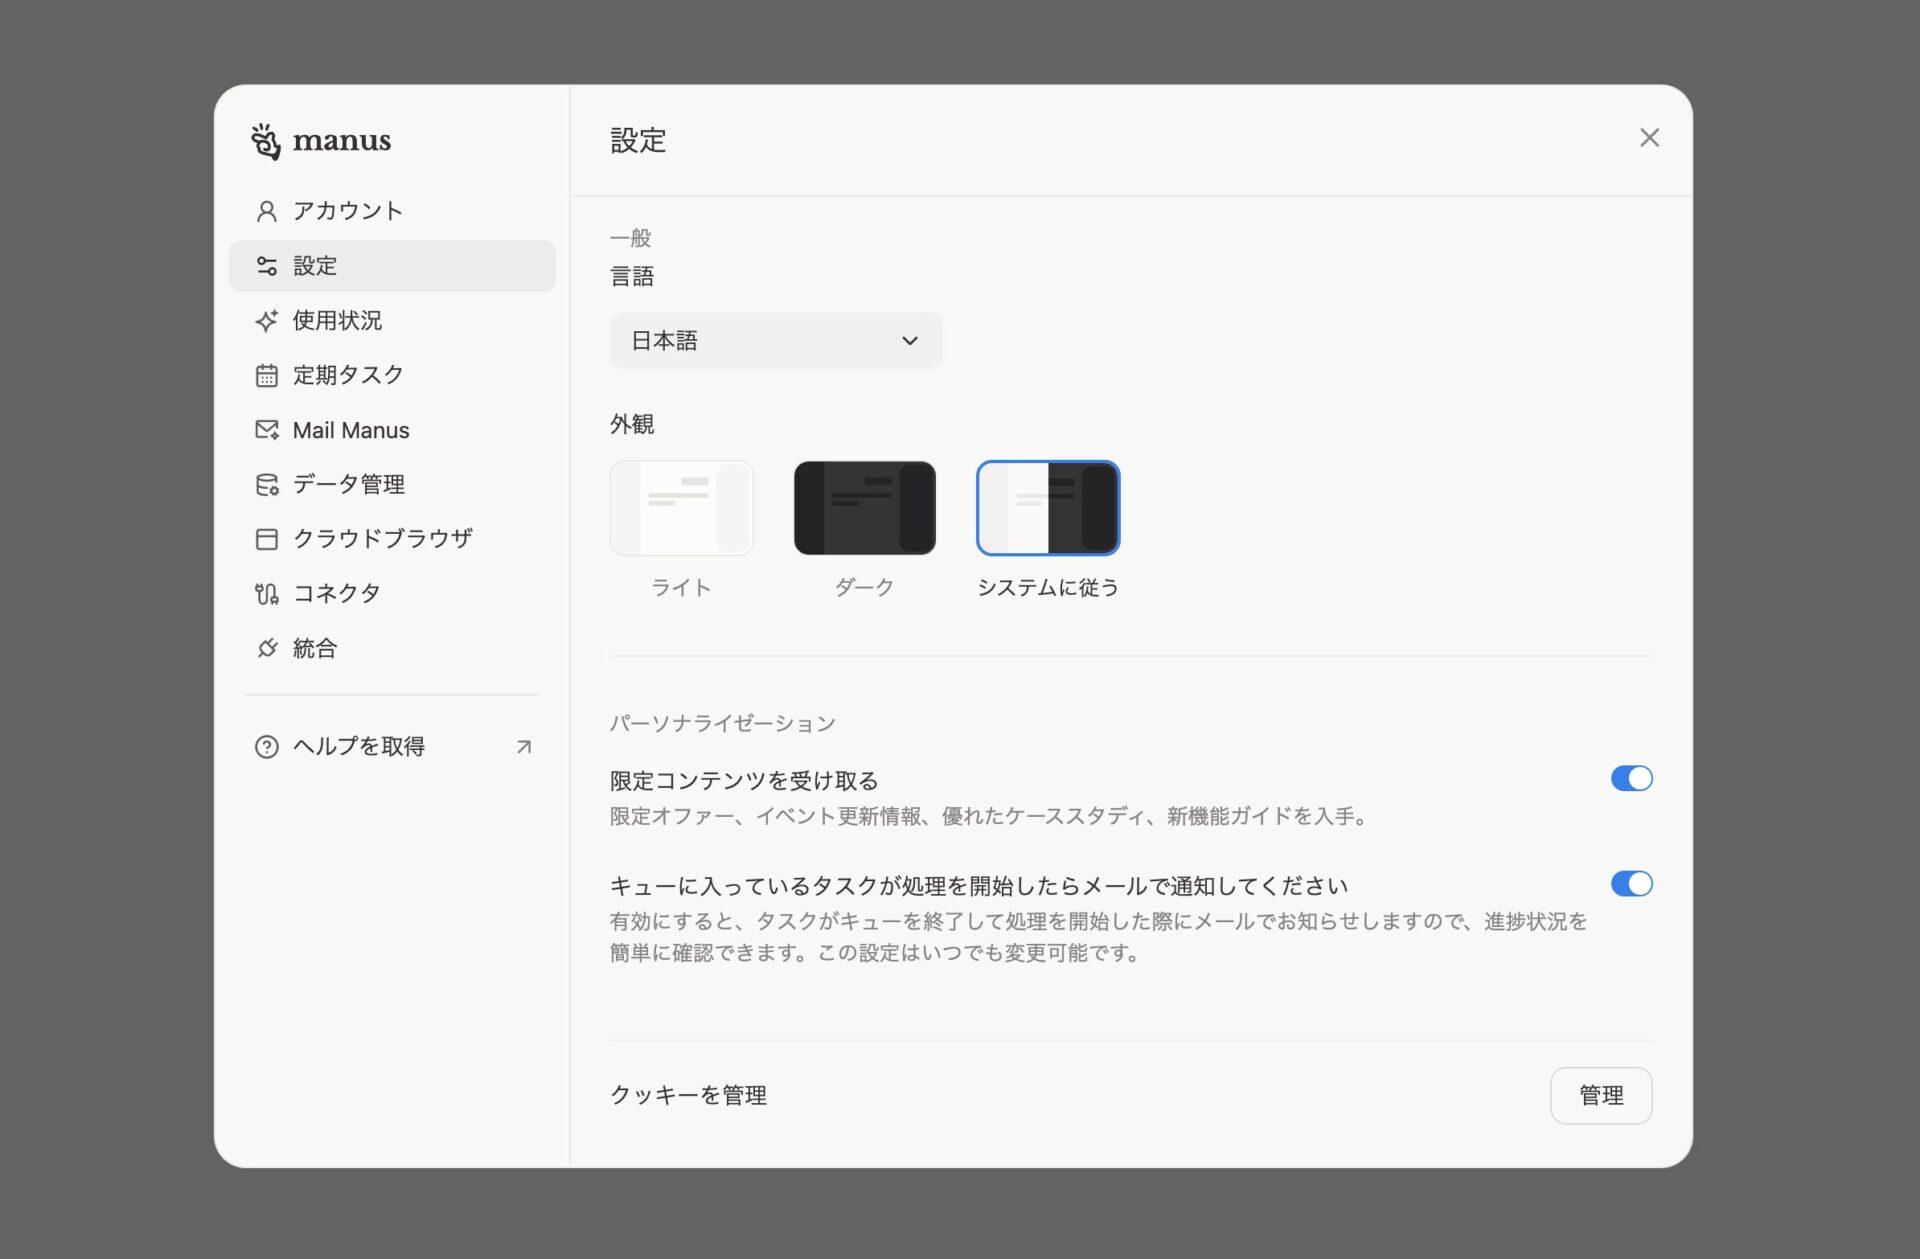
Task: Click the Mail Manus envelope icon
Action: (x=266, y=429)
